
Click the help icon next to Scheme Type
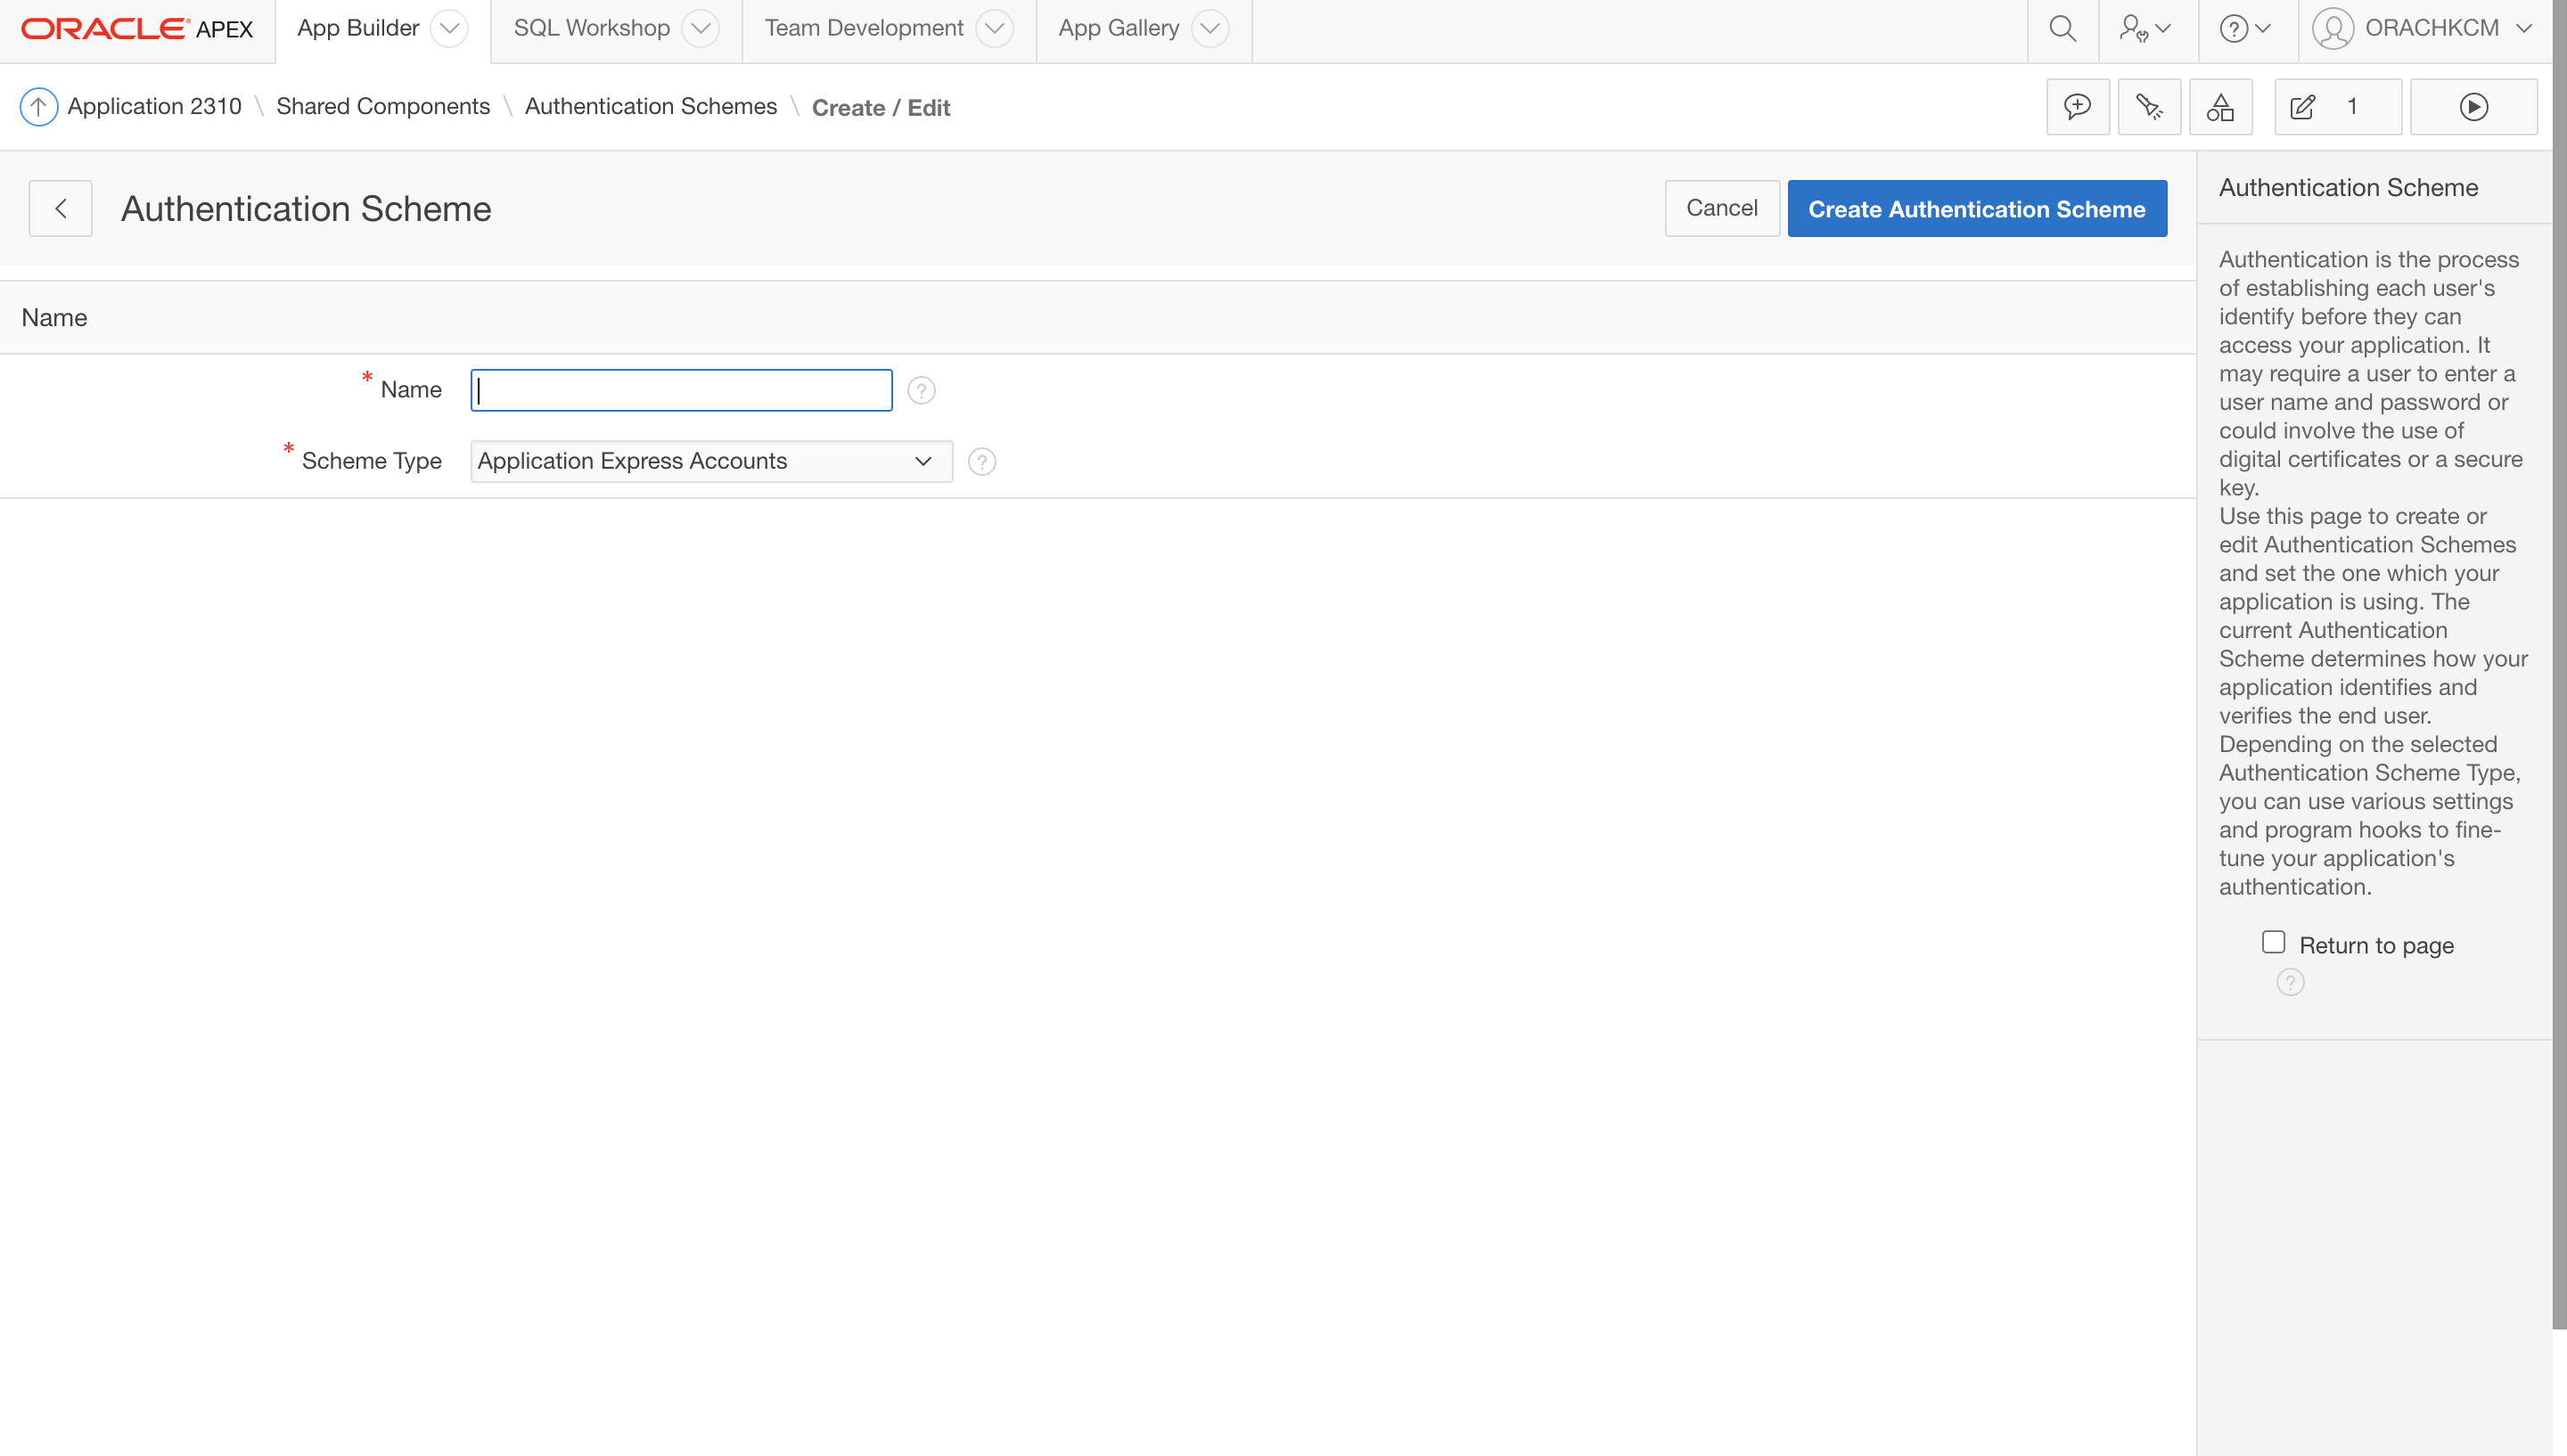click(x=982, y=461)
